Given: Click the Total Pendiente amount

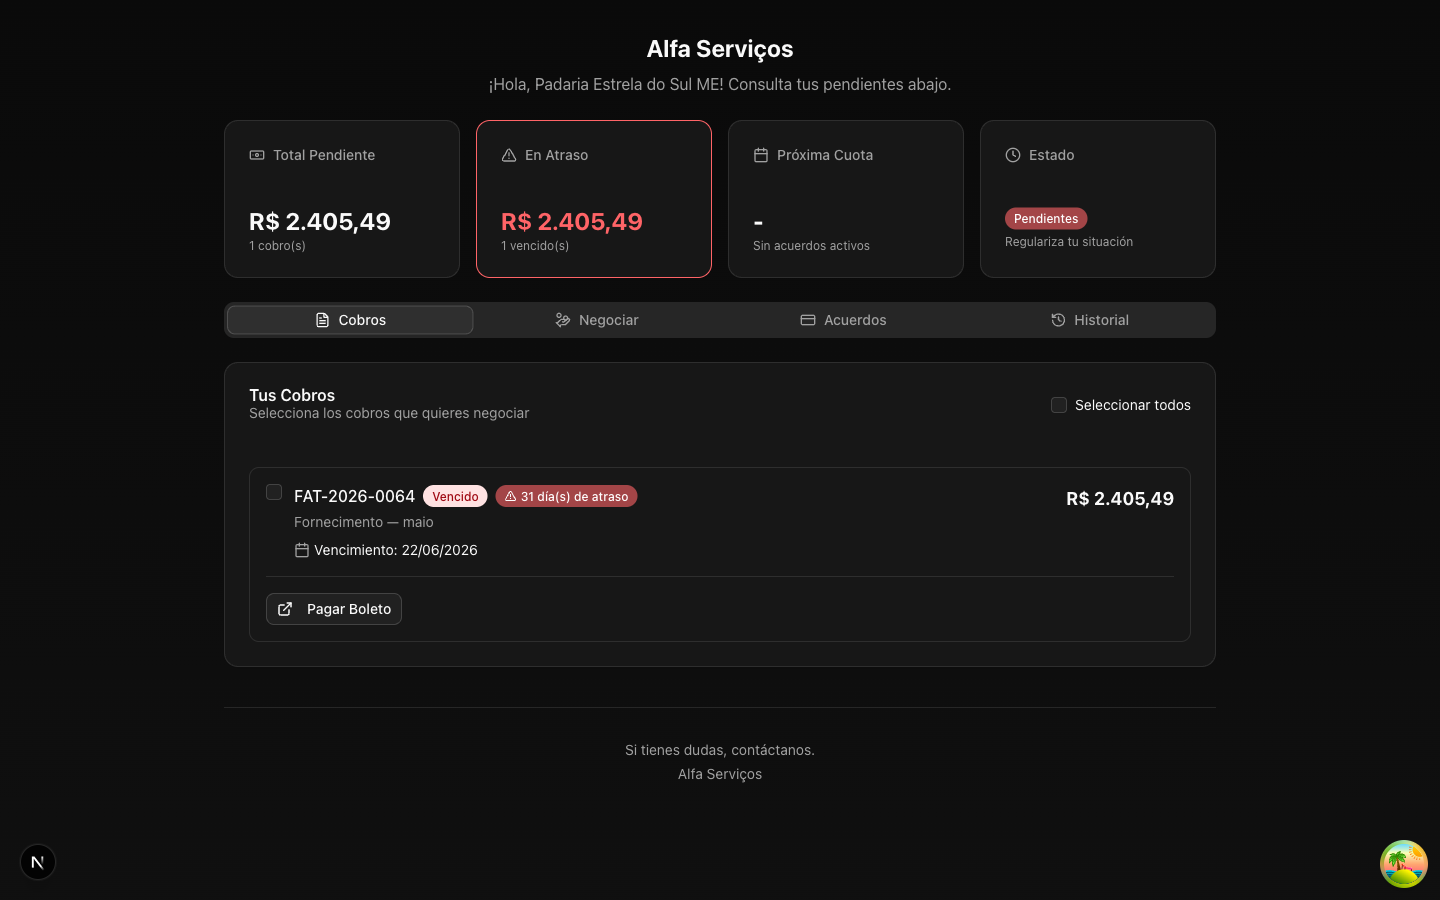Looking at the screenshot, I should (x=320, y=222).
